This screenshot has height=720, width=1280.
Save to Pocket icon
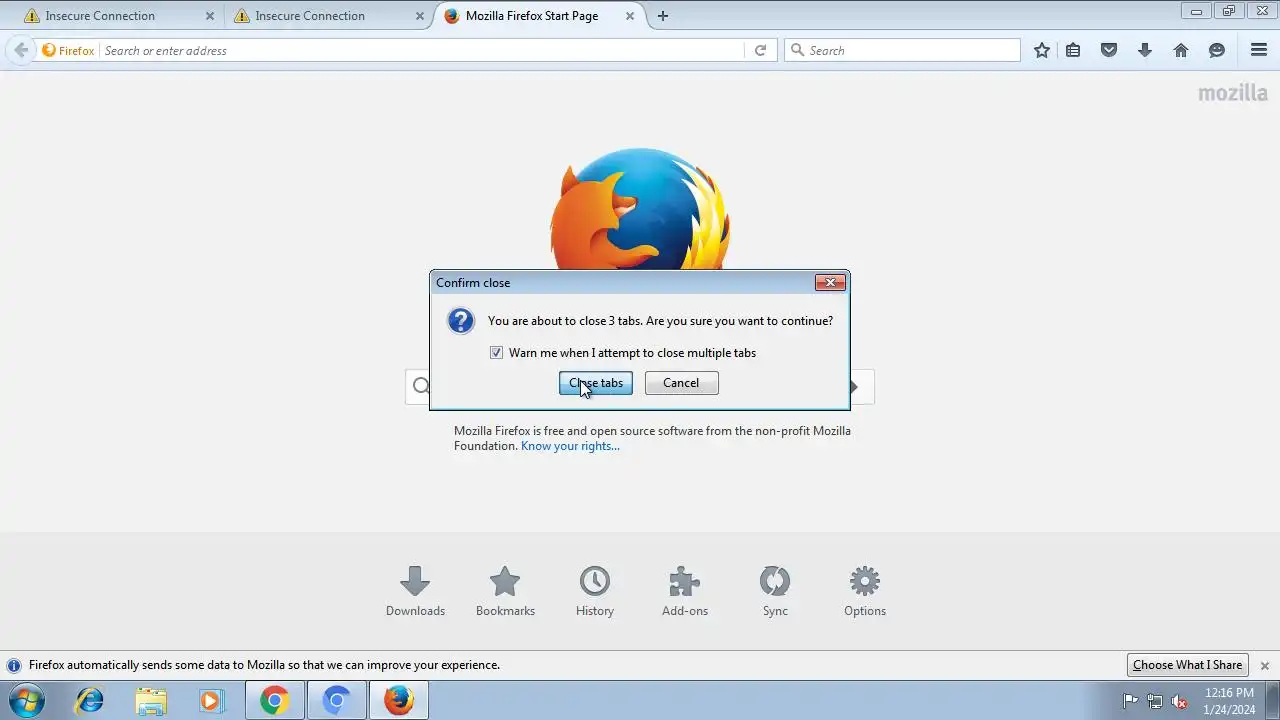pyautogui.click(x=1109, y=50)
